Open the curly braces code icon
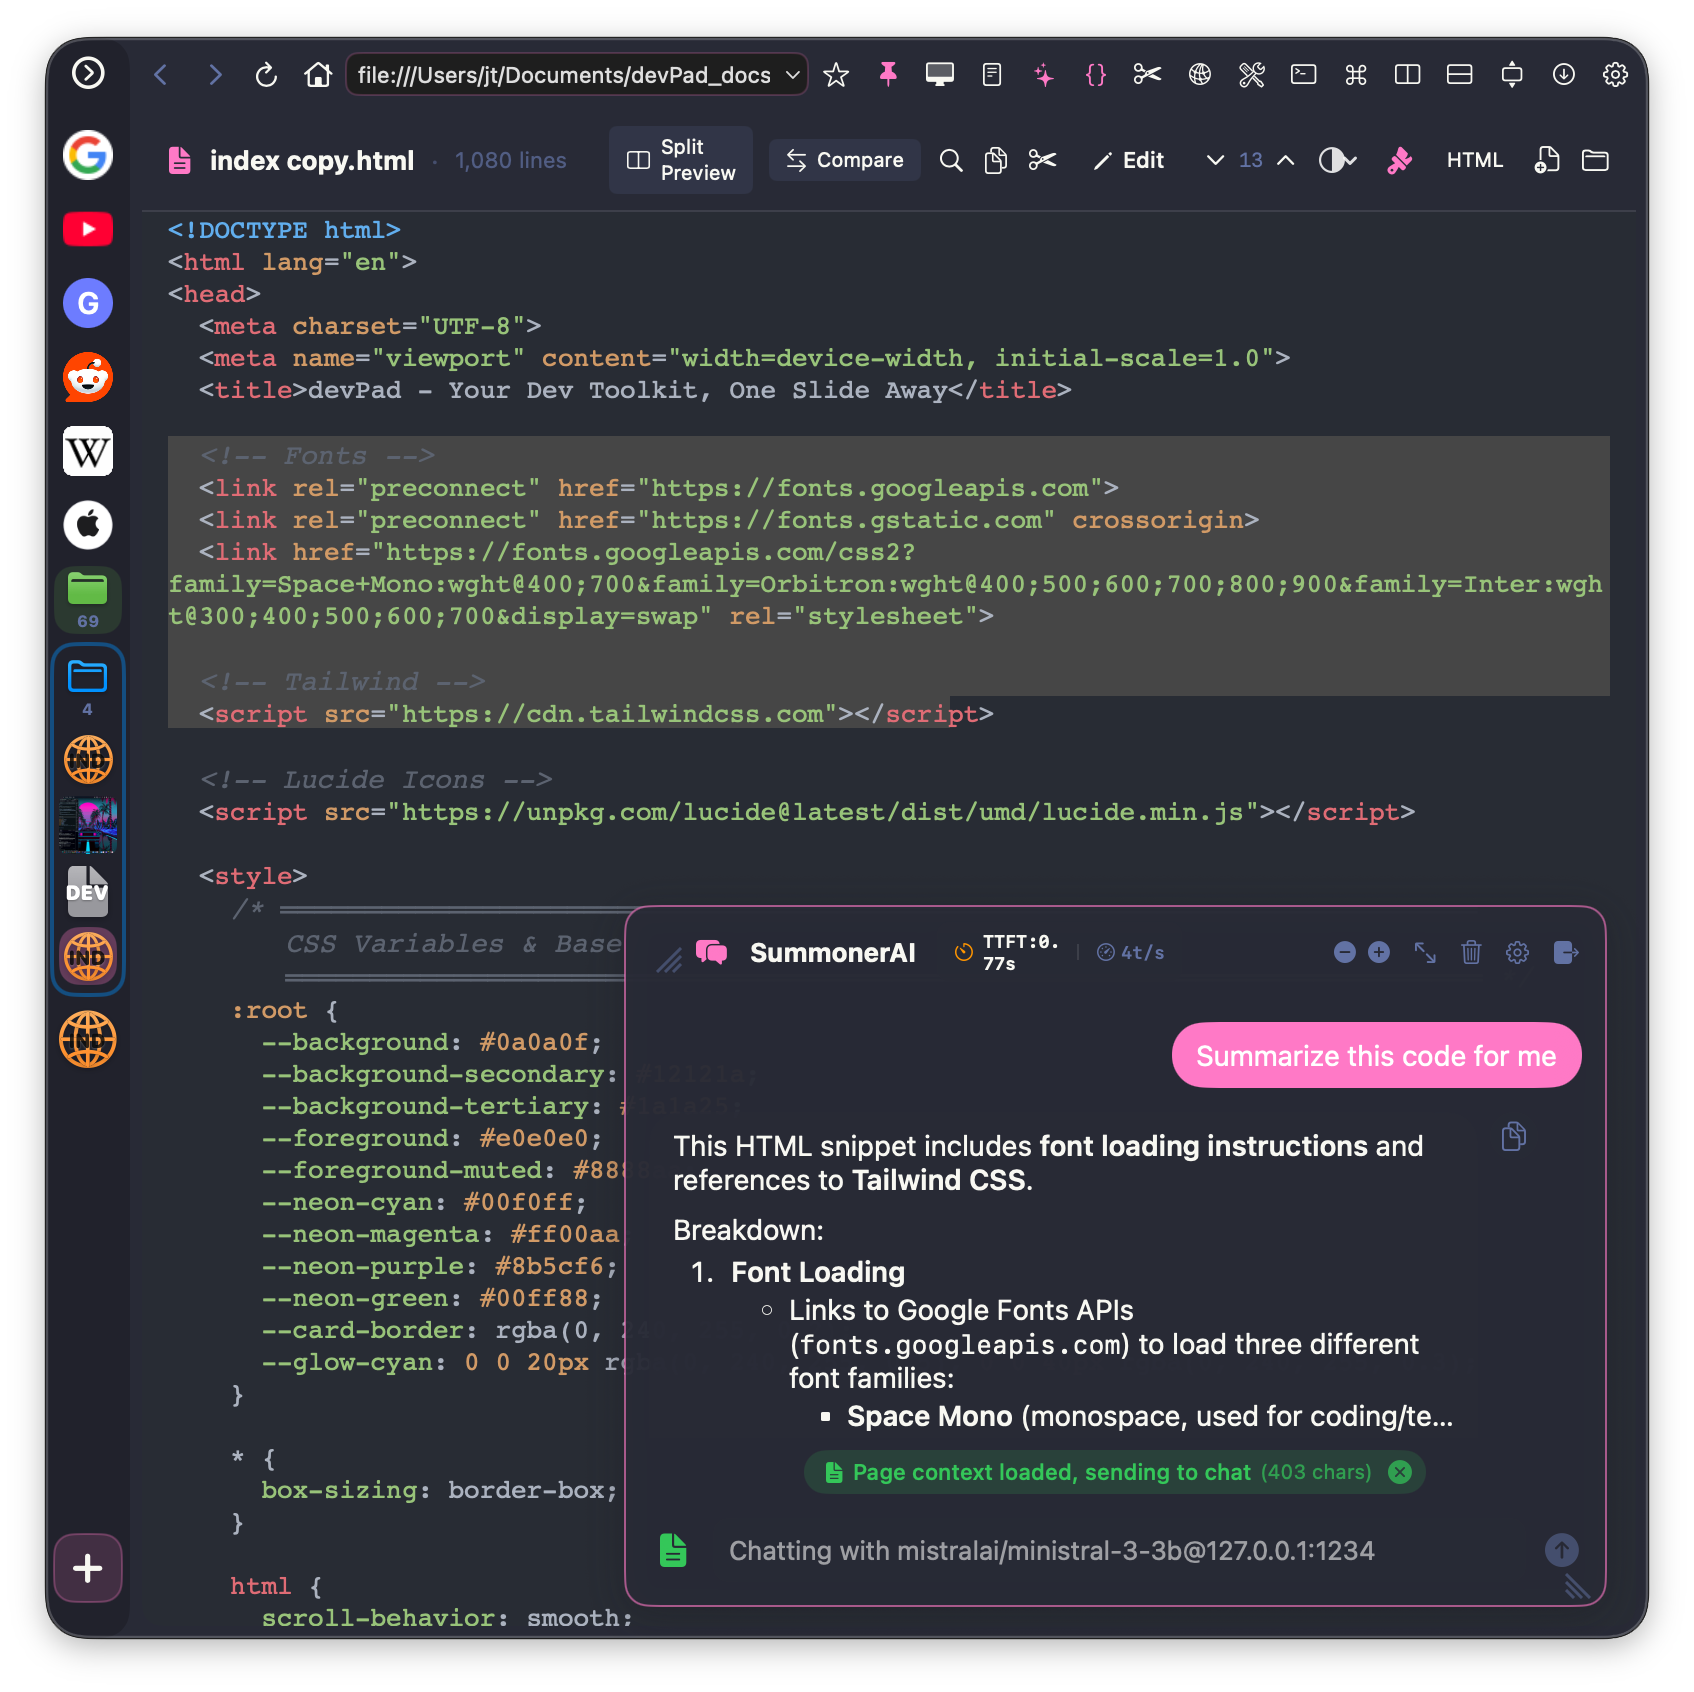 click(x=1096, y=75)
